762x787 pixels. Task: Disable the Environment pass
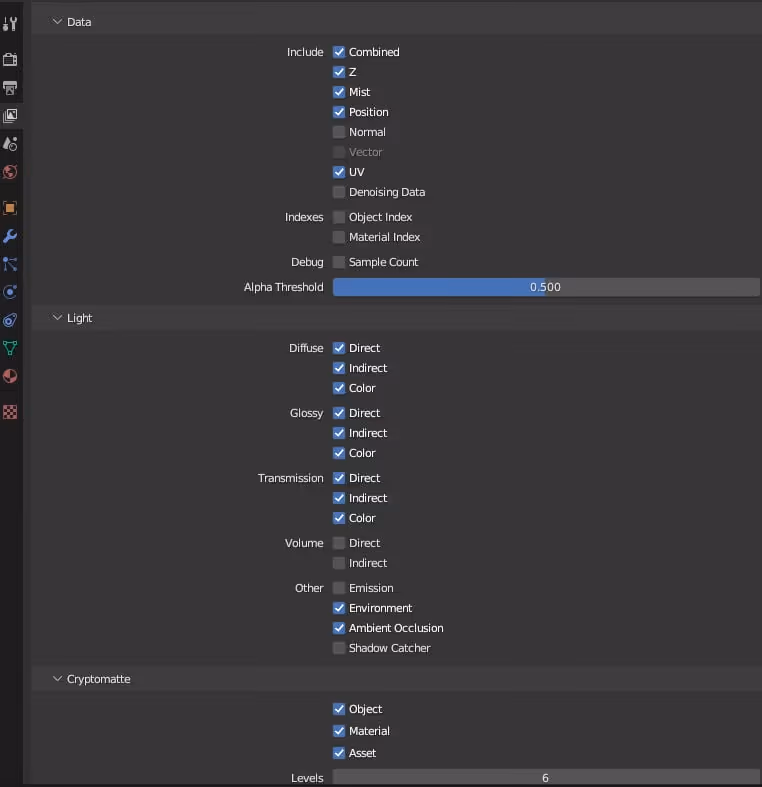pyautogui.click(x=339, y=608)
